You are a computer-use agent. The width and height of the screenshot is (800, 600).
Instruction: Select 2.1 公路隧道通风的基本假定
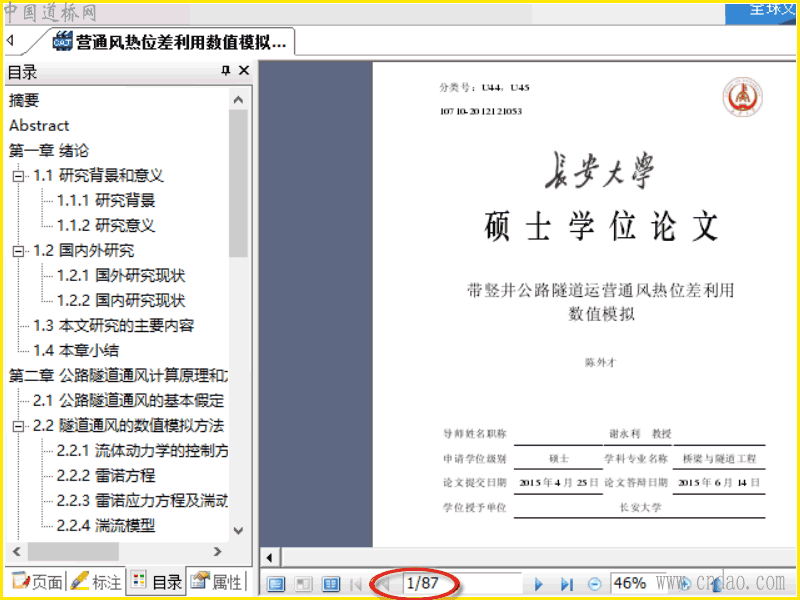click(x=128, y=401)
